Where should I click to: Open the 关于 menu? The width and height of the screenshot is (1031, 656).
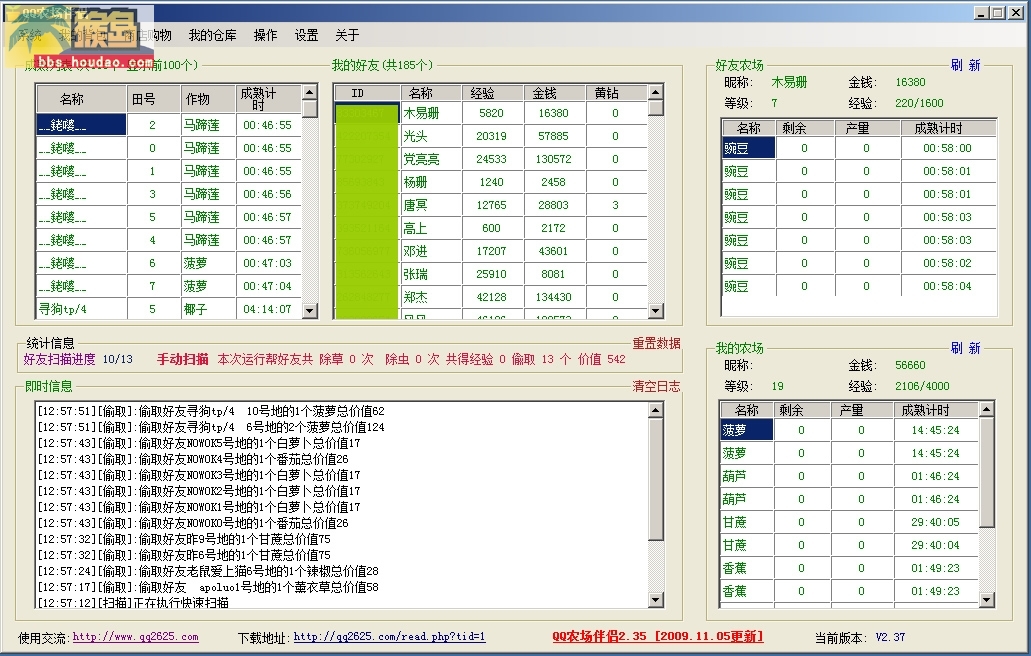pyautogui.click(x=347, y=35)
